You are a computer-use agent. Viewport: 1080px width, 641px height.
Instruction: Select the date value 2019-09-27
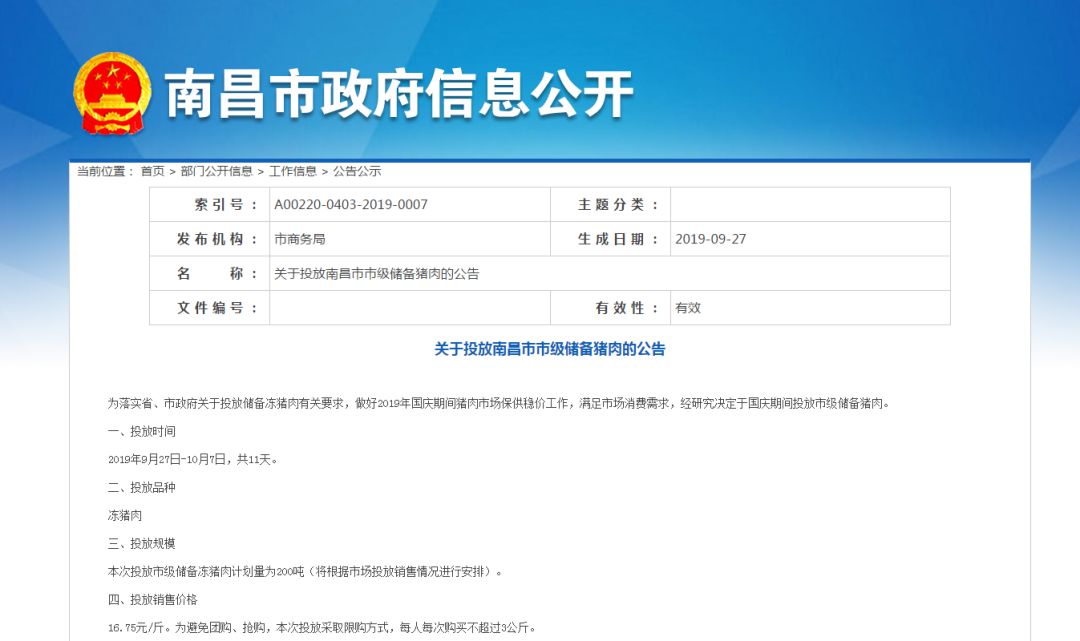point(710,239)
